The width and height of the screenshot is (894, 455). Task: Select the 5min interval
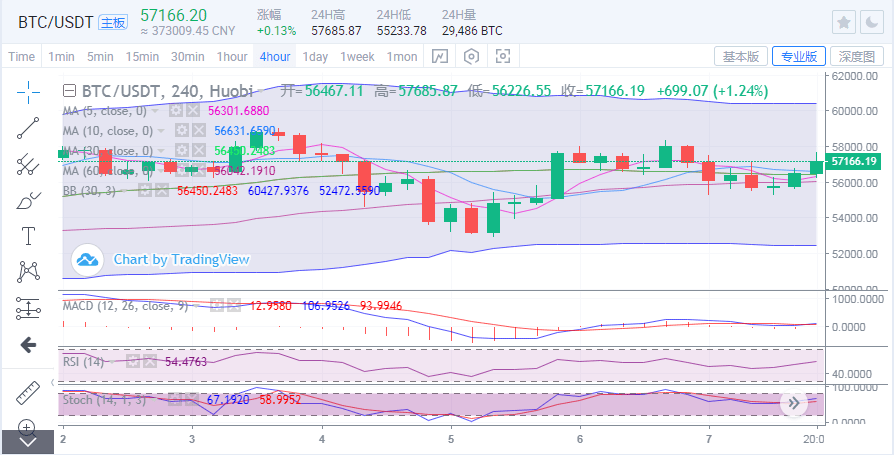(x=100, y=56)
